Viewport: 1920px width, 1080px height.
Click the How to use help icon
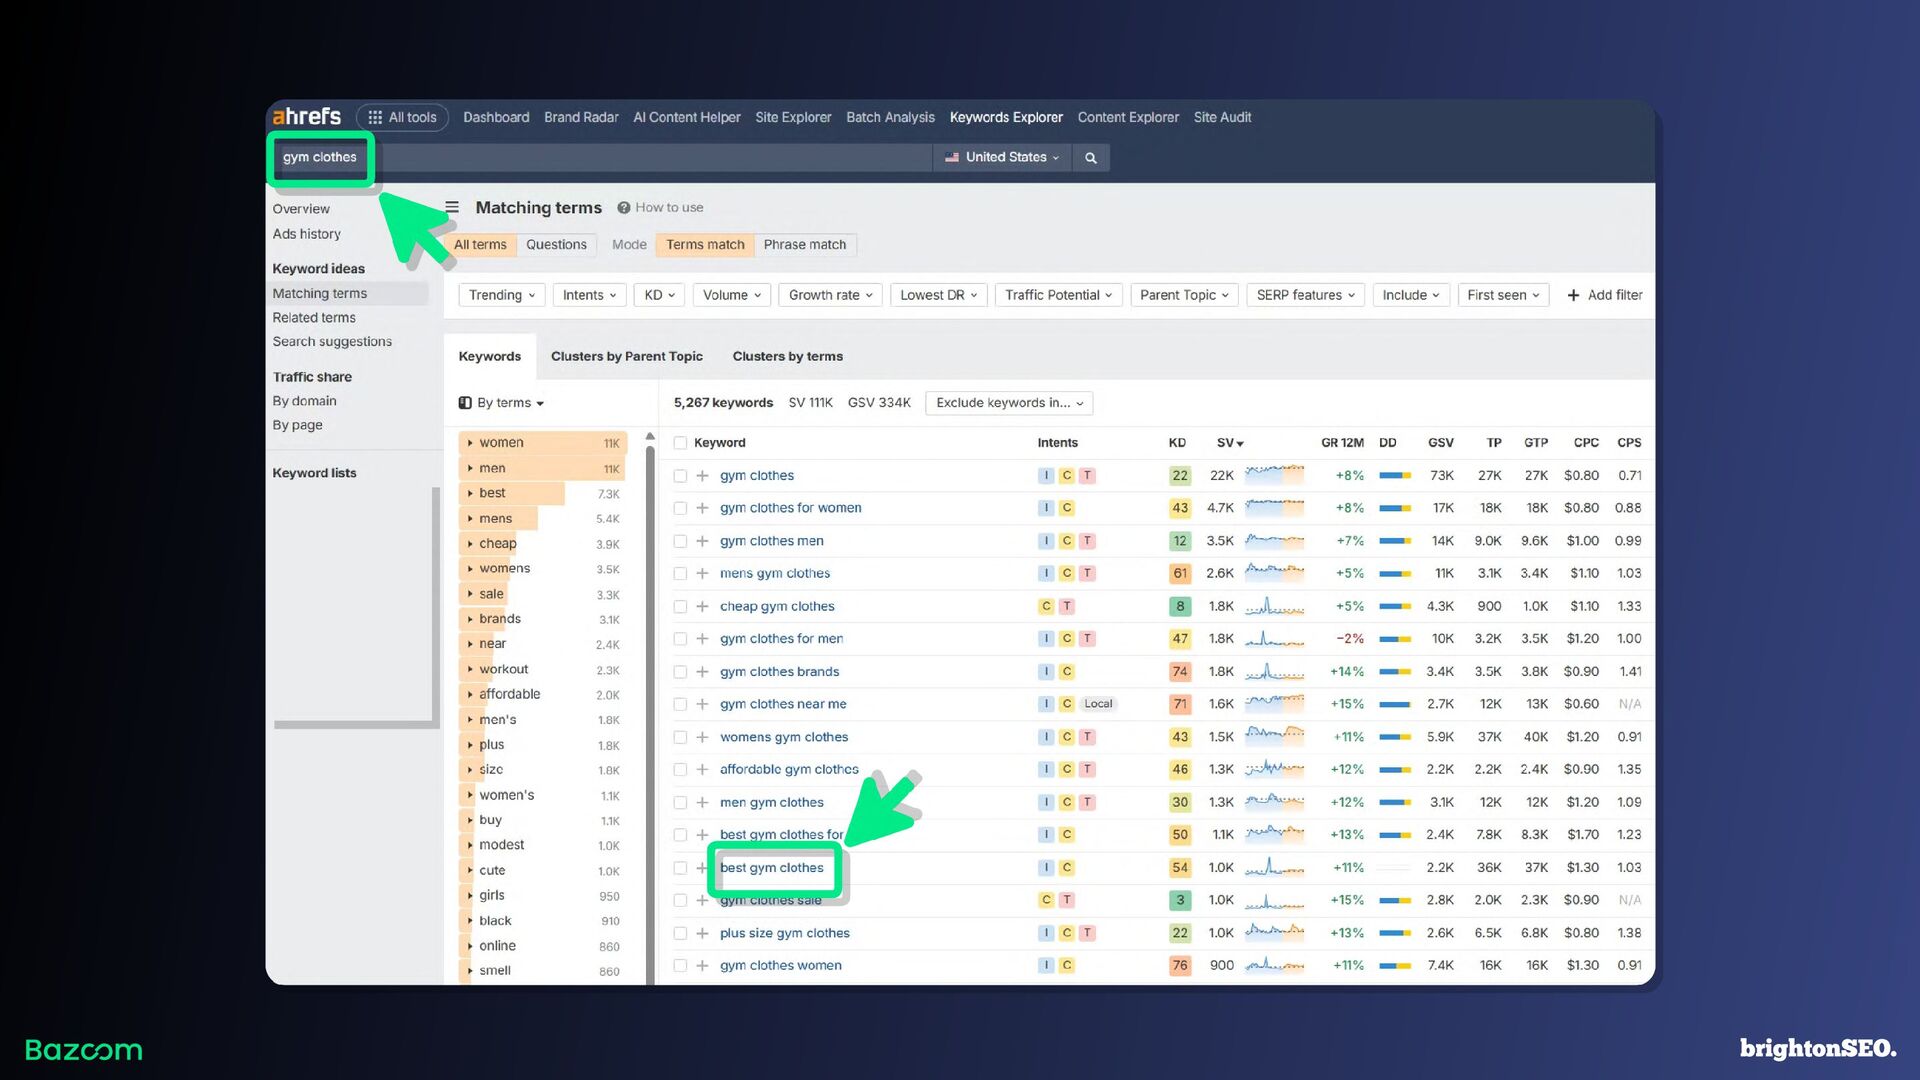click(x=623, y=208)
